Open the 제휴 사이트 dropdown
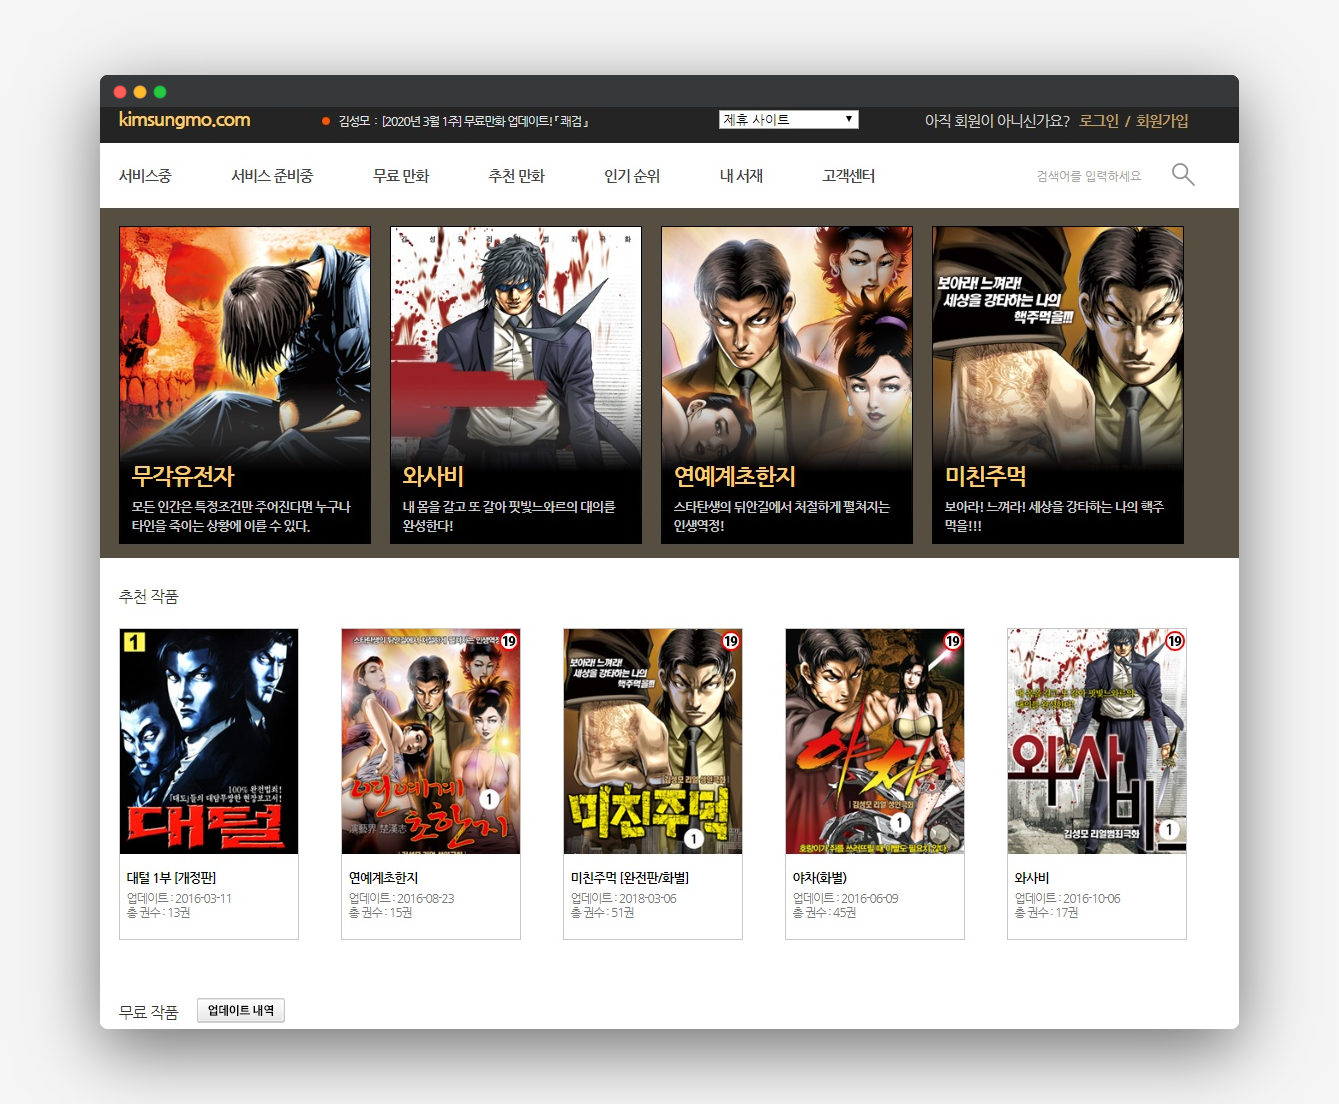This screenshot has height=1104, width=1339. [788, 120]
